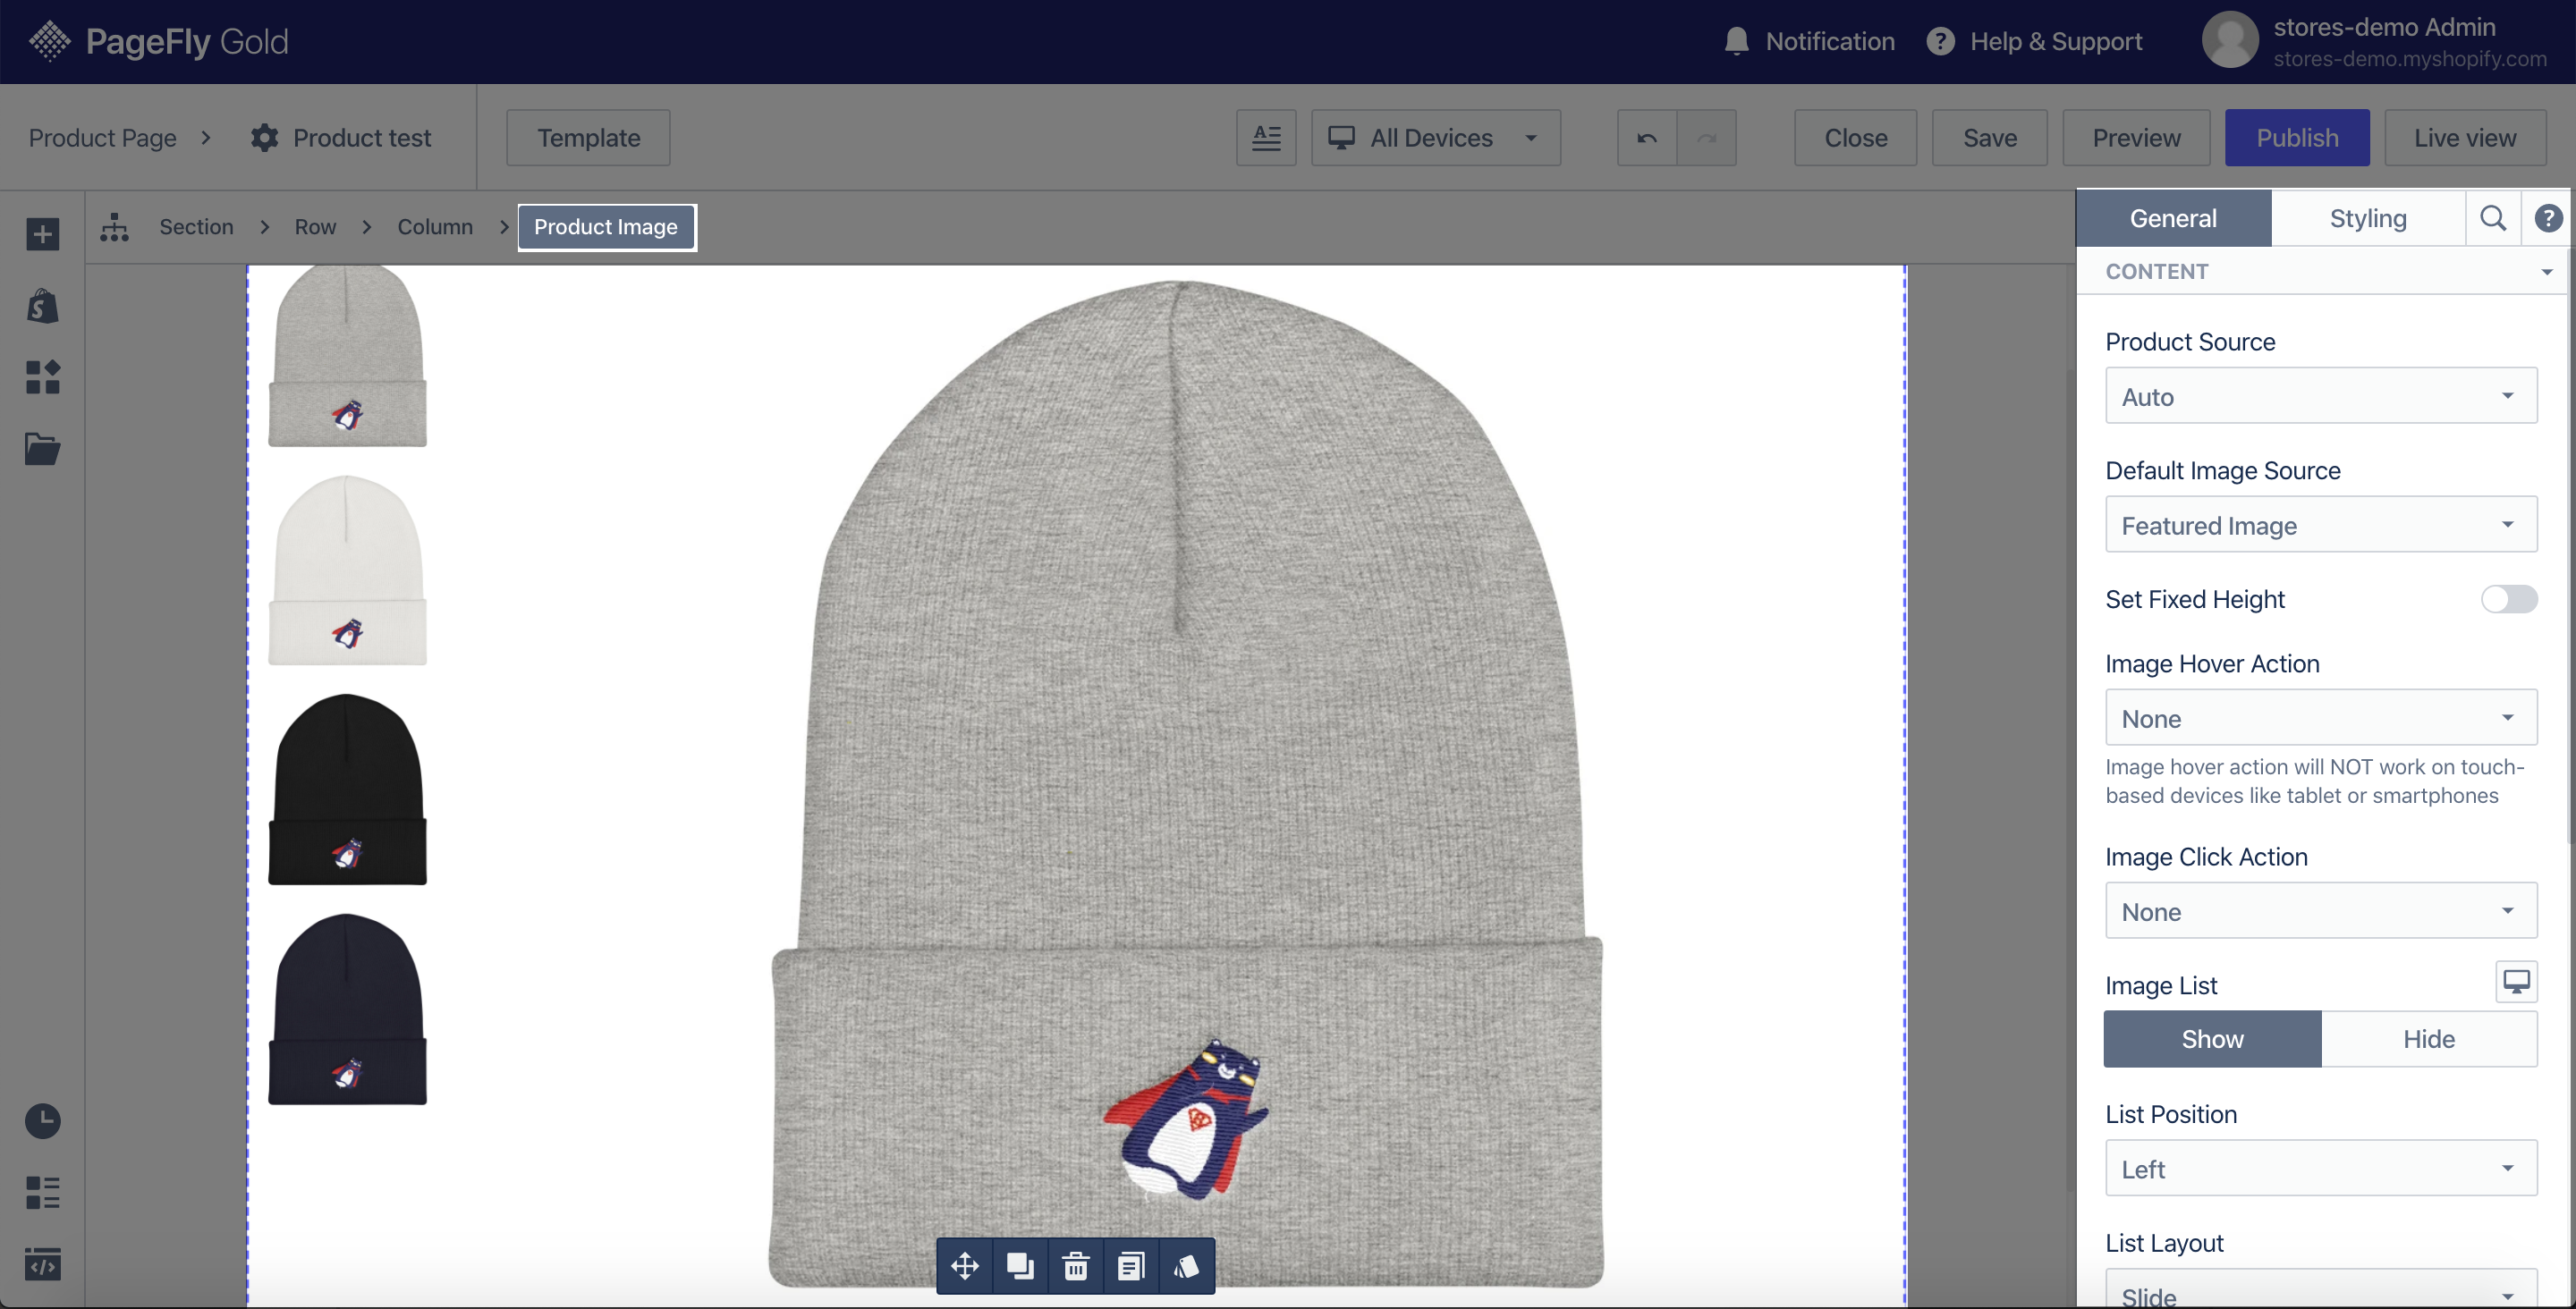Click the main gray beanie product image
This screenshot has width=2576, height=1309.
click(x=1186, y=783)
